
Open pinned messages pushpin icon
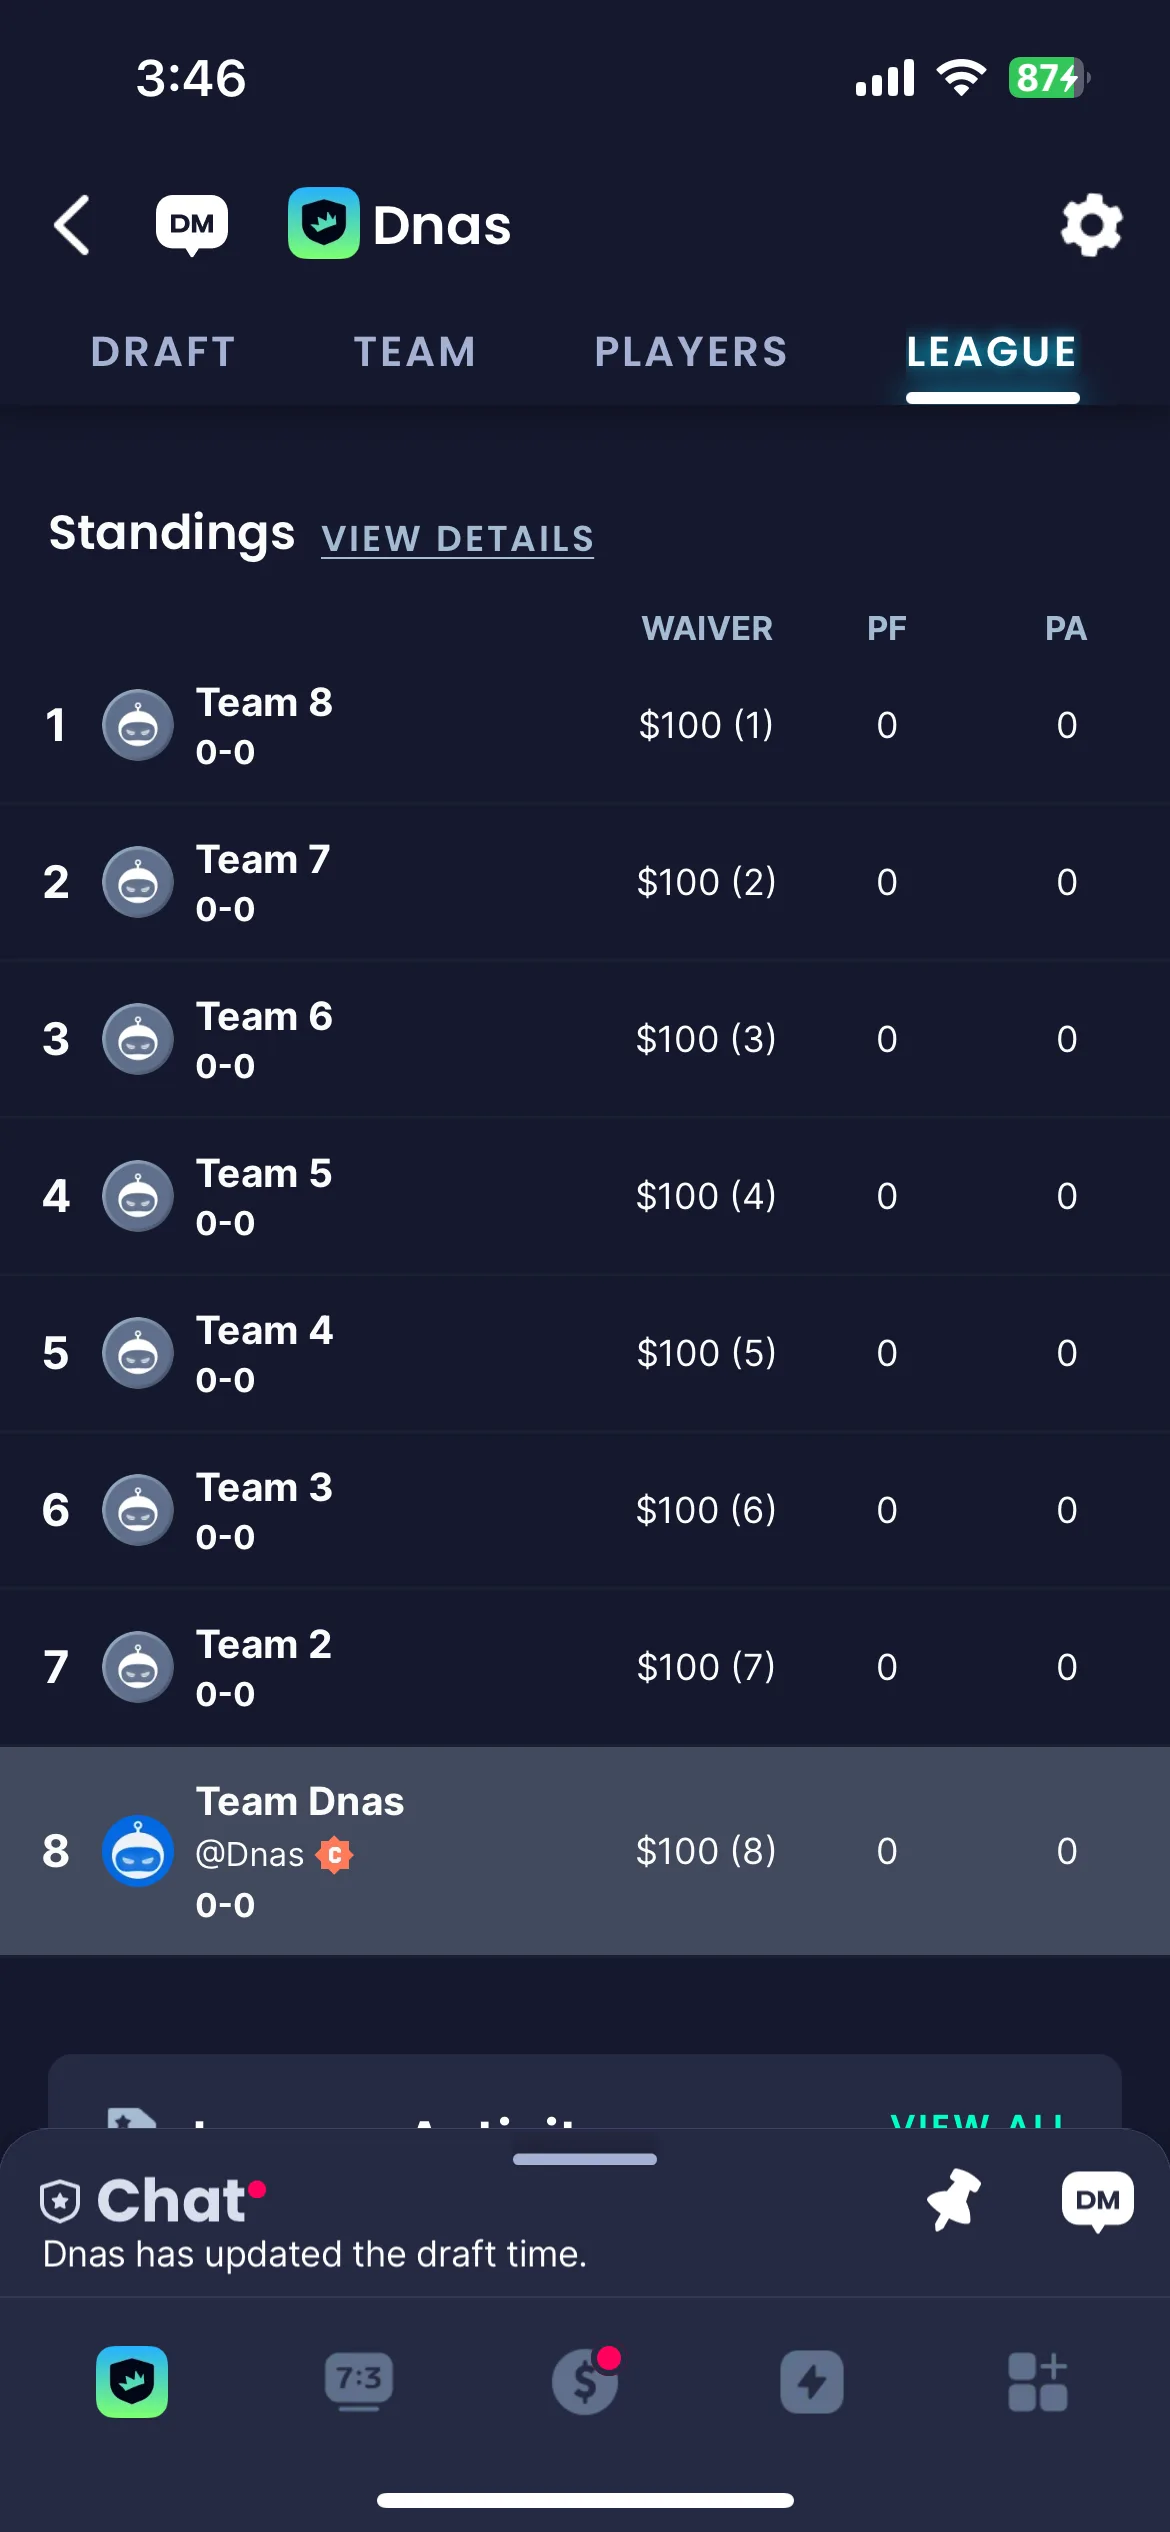click(x=953, y=2199)
